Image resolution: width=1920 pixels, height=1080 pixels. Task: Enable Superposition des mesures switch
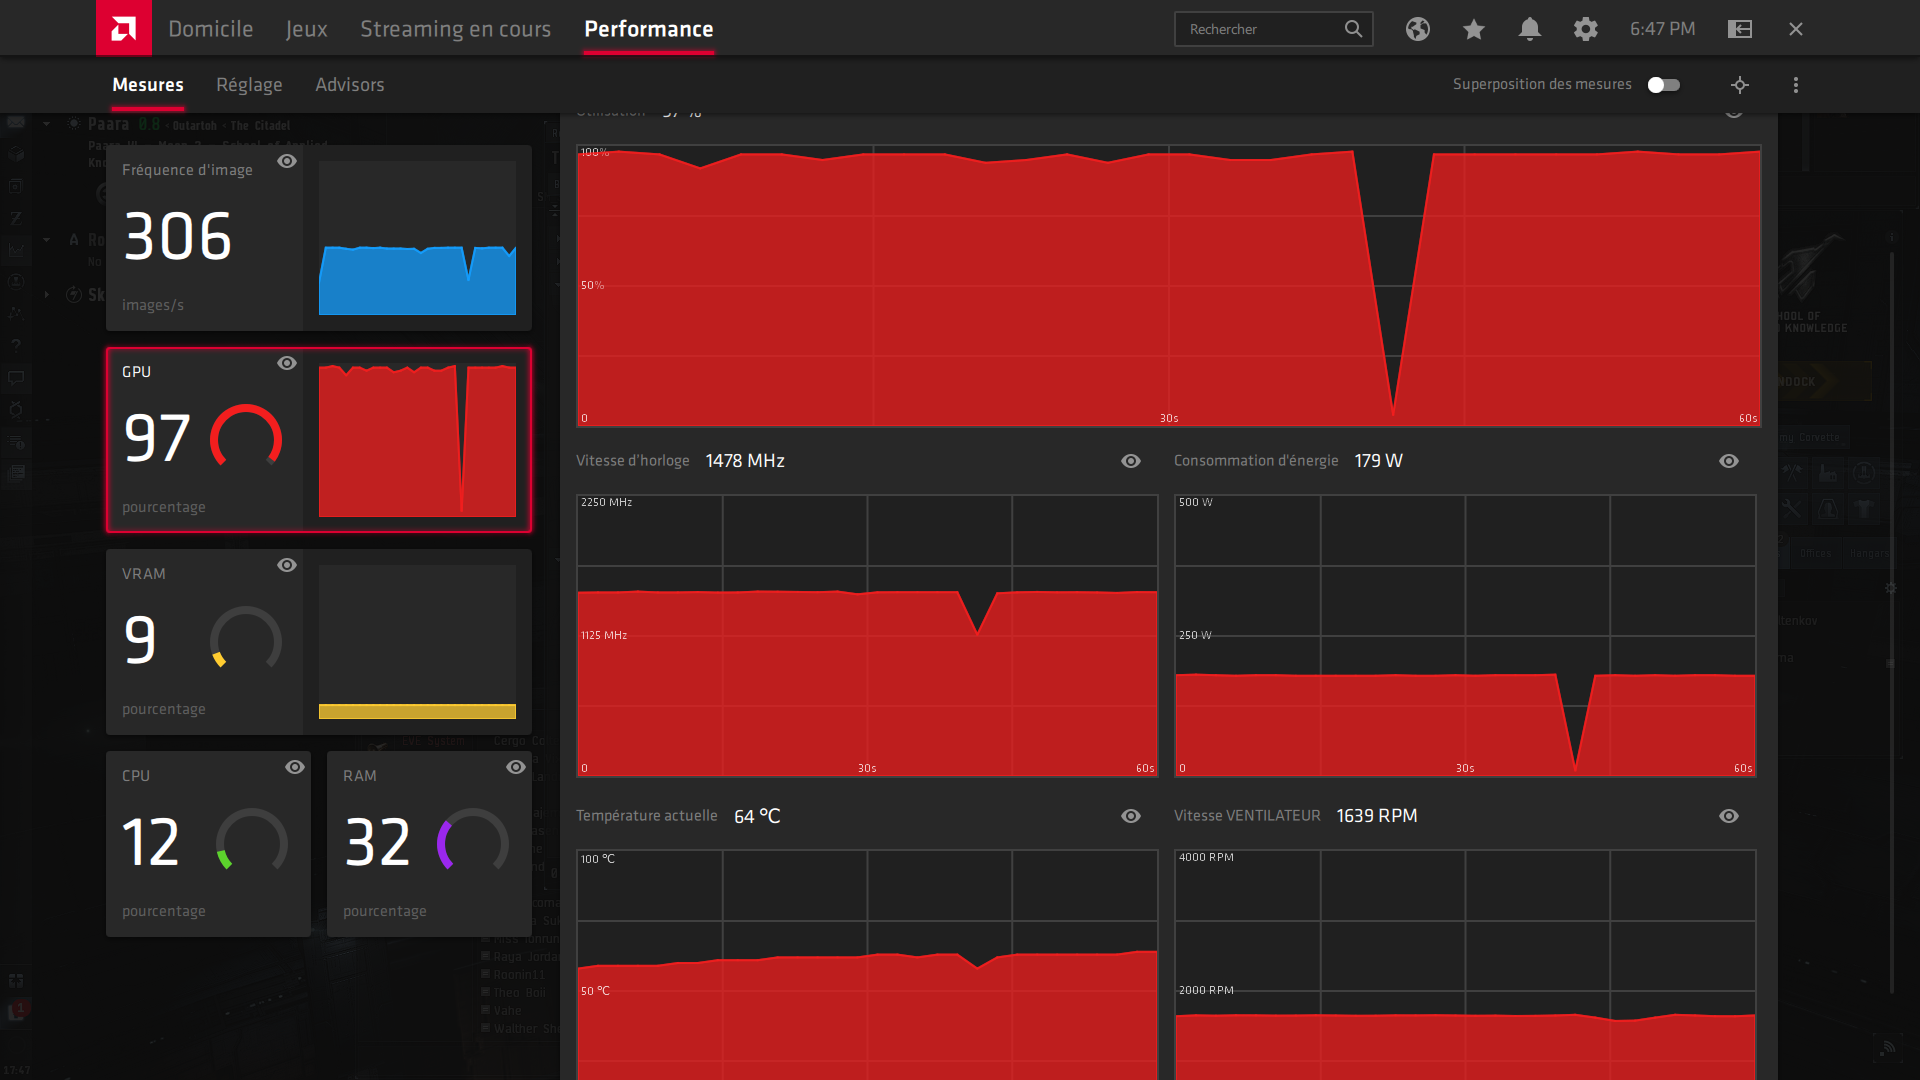coord(1664,85)
